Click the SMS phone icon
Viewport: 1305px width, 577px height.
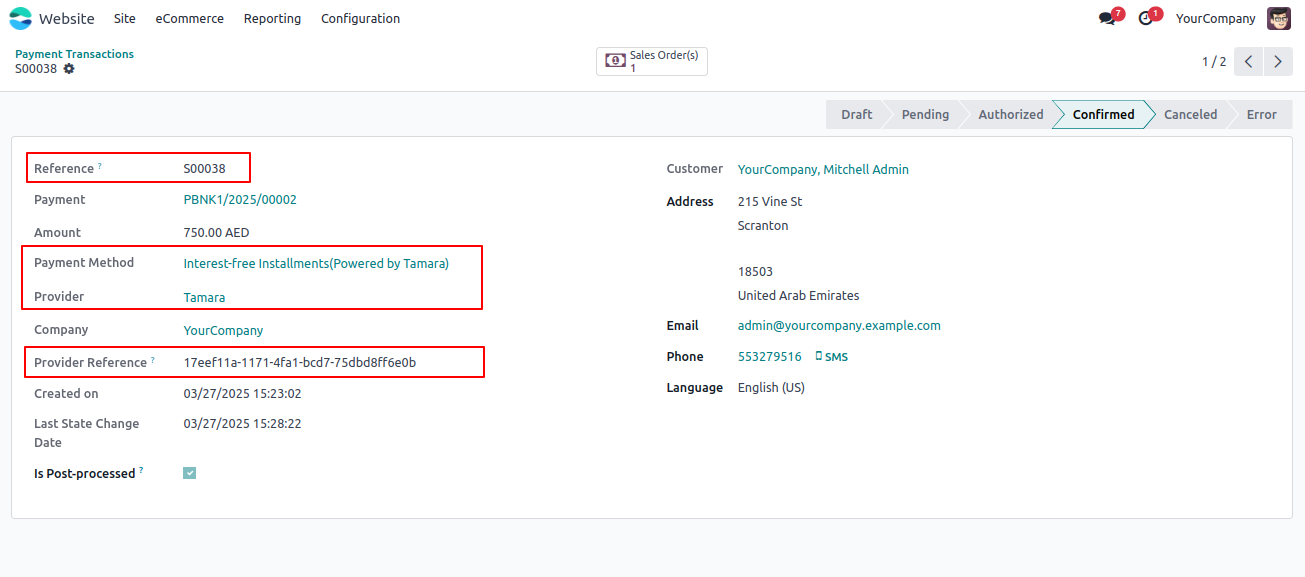coord(819,356)
